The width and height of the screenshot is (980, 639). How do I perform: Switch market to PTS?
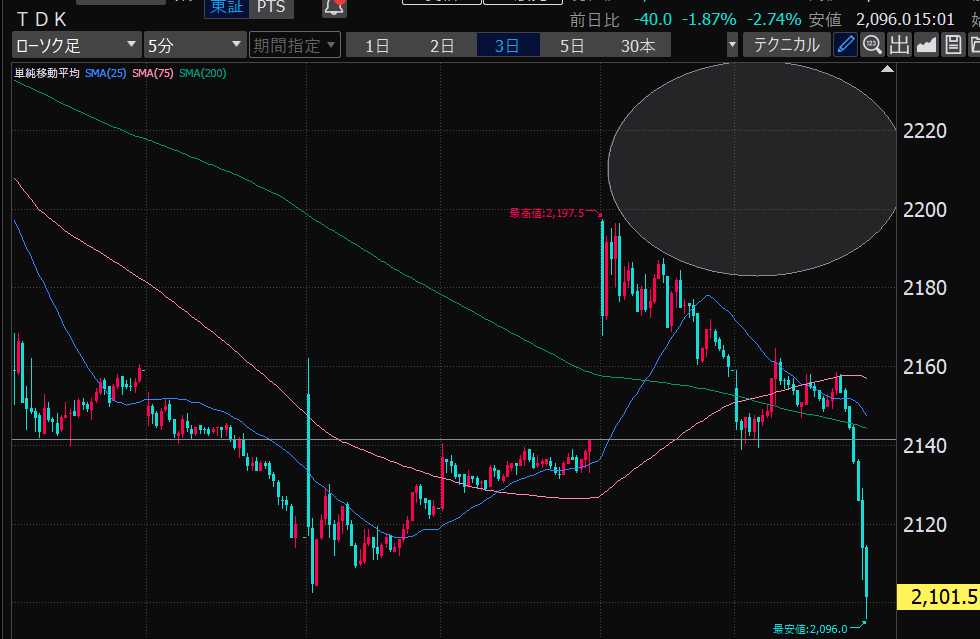[269, 8]
